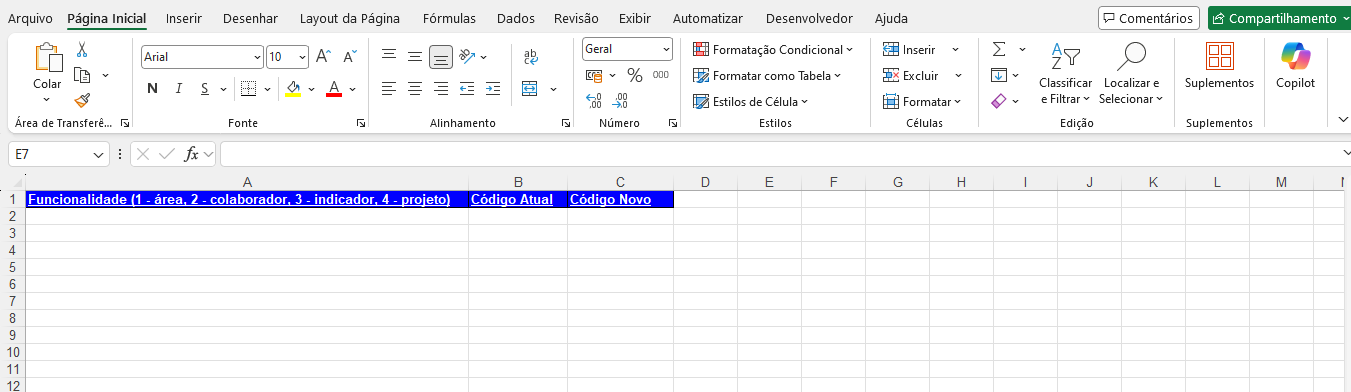Click the Name Box showing E7
This screenshot has height=392, width=1351.
tap(58, 154)
